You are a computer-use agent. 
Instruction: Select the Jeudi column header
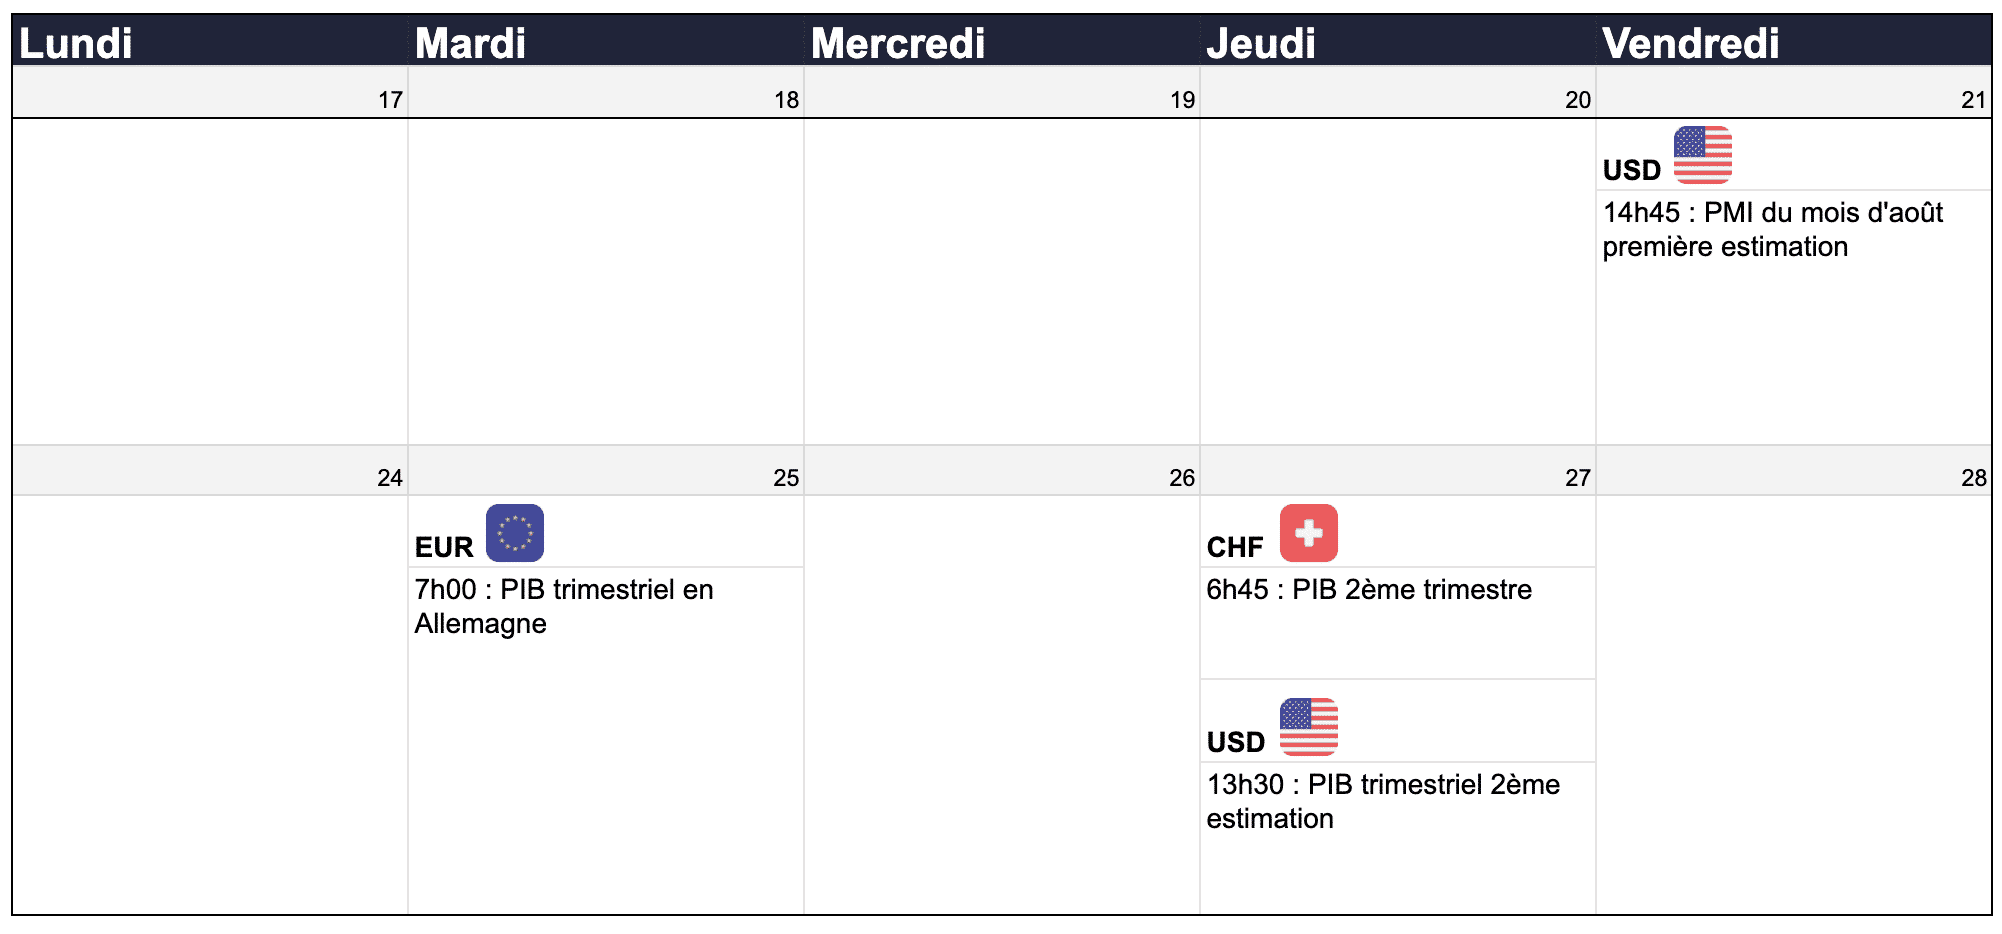(1261, 43)
